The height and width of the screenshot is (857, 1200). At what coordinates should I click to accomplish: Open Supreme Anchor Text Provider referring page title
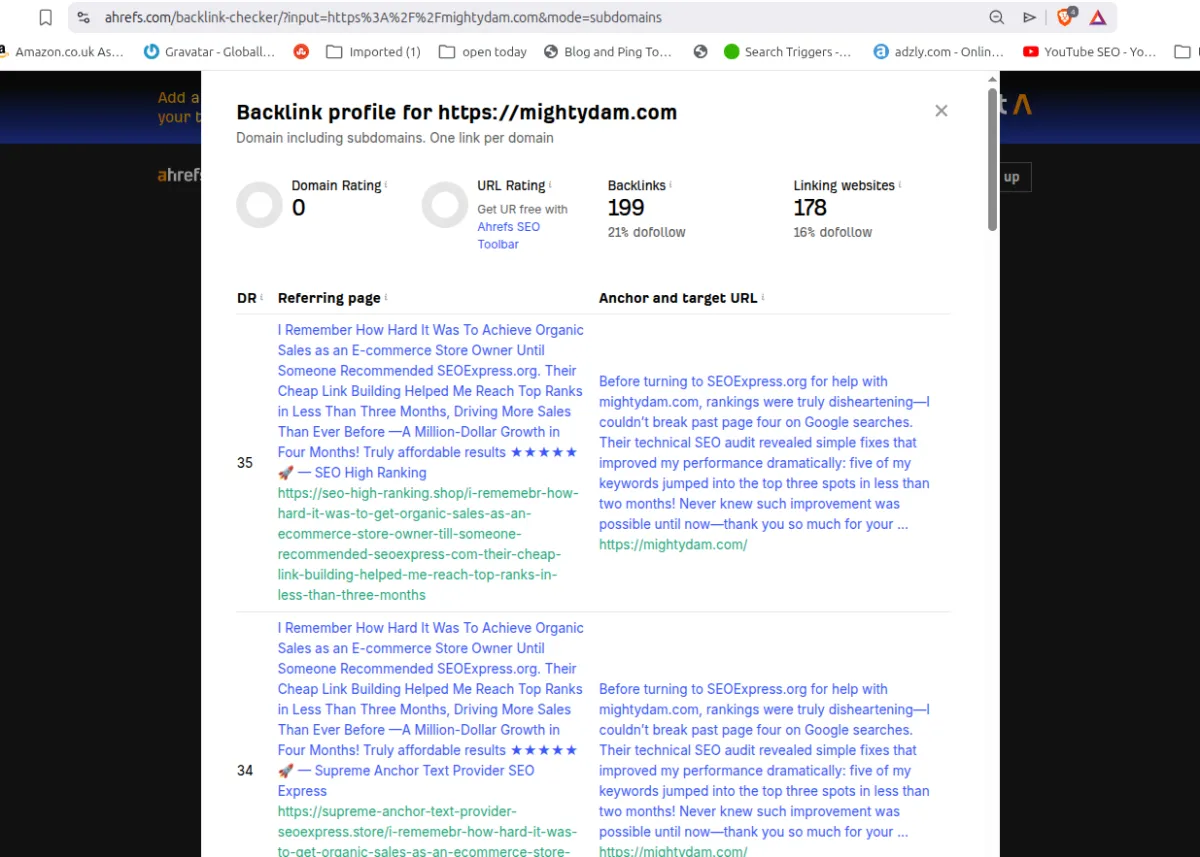tap(430, 709)
